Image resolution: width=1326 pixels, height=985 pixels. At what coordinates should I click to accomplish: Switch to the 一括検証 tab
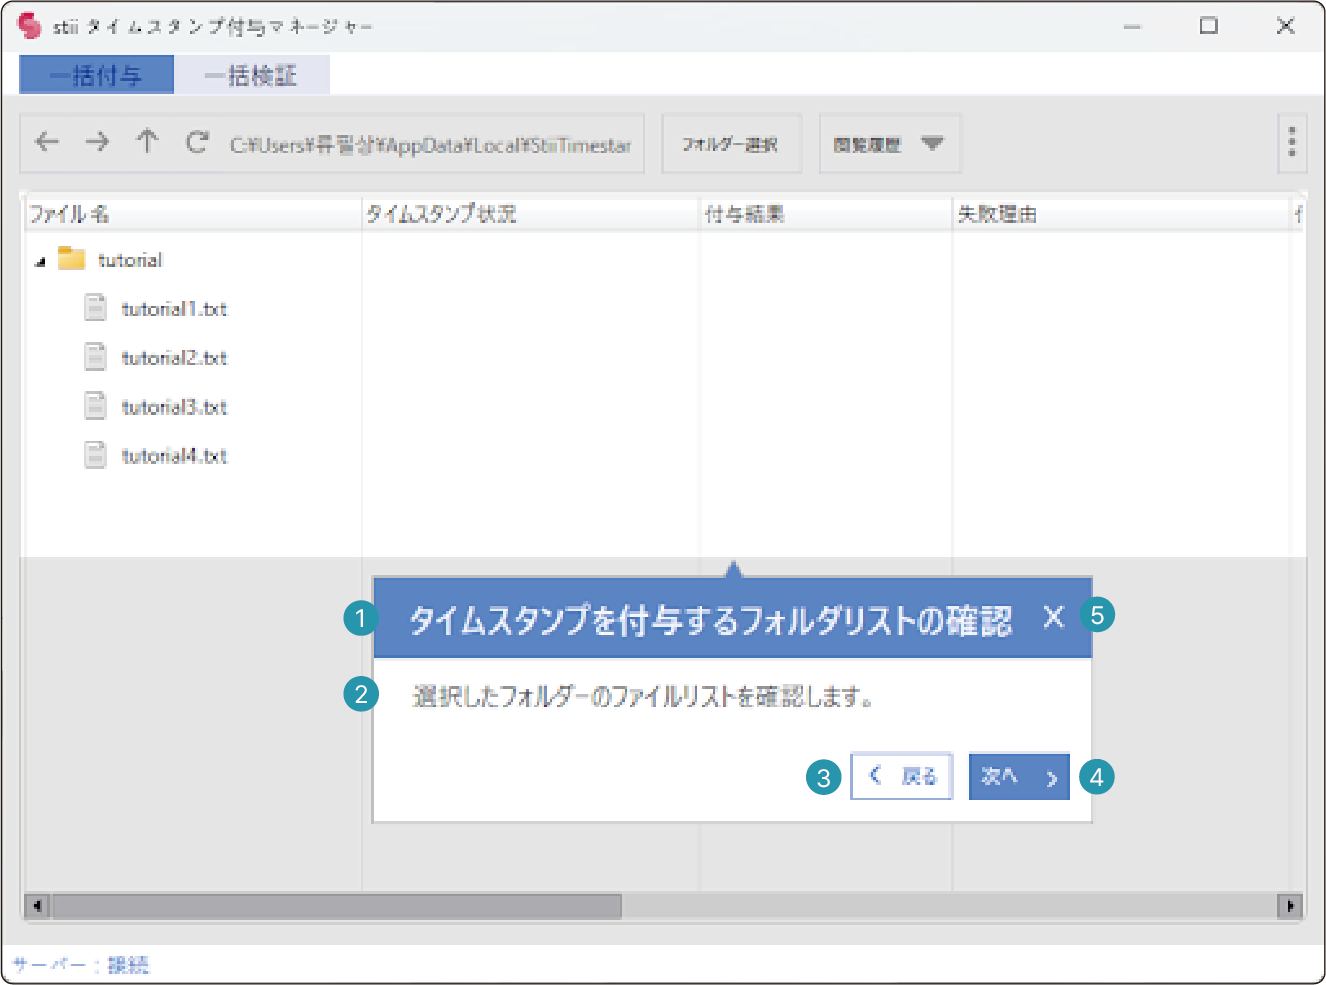click(251, 75)
